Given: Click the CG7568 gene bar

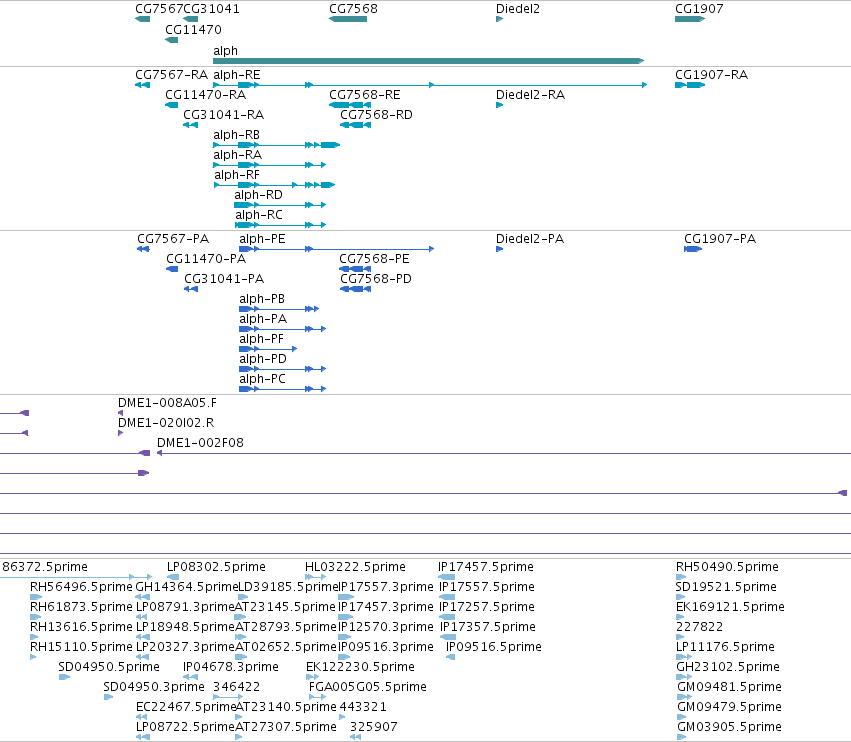Looking at the screenshot, I should coord(348,19).
